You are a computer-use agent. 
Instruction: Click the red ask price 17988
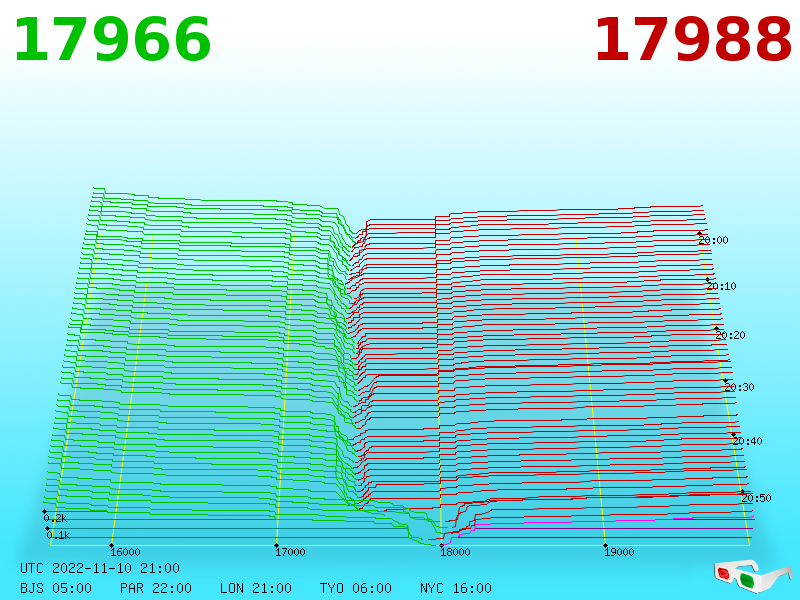(x=693, y=40)
